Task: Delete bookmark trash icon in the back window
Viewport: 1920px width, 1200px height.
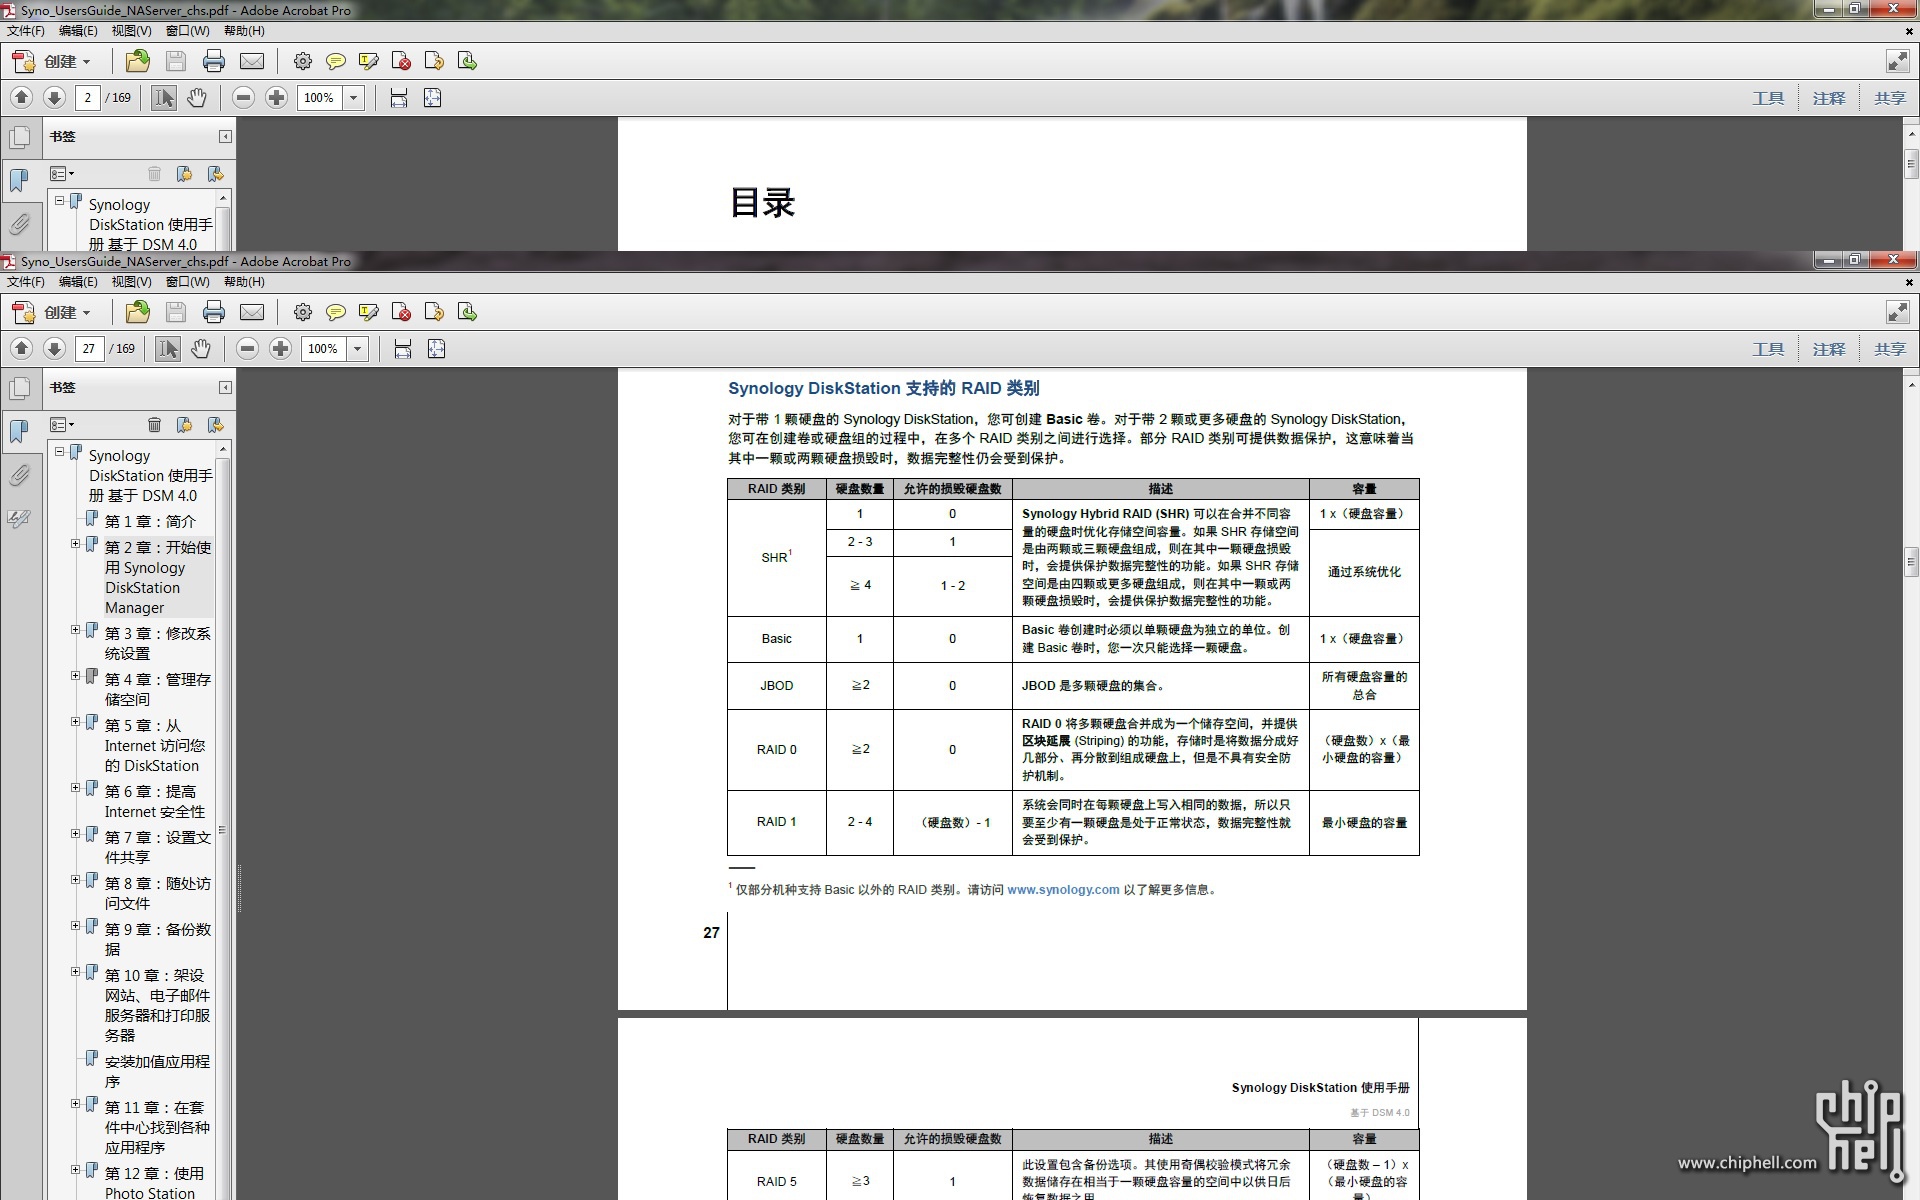Action: coord(154,174)
